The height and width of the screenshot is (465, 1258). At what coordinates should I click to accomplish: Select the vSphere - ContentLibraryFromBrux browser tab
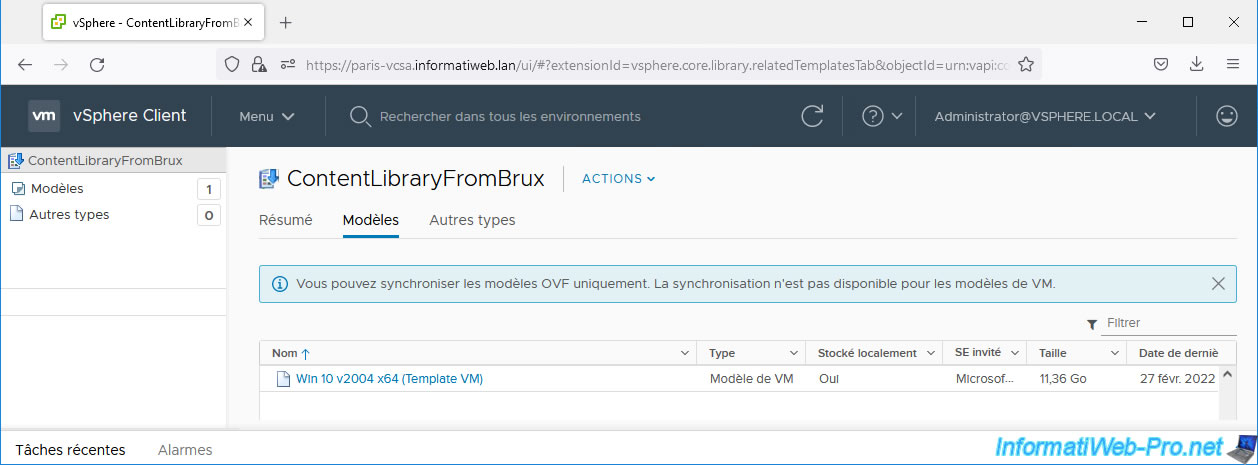click(x=154, y=22)
